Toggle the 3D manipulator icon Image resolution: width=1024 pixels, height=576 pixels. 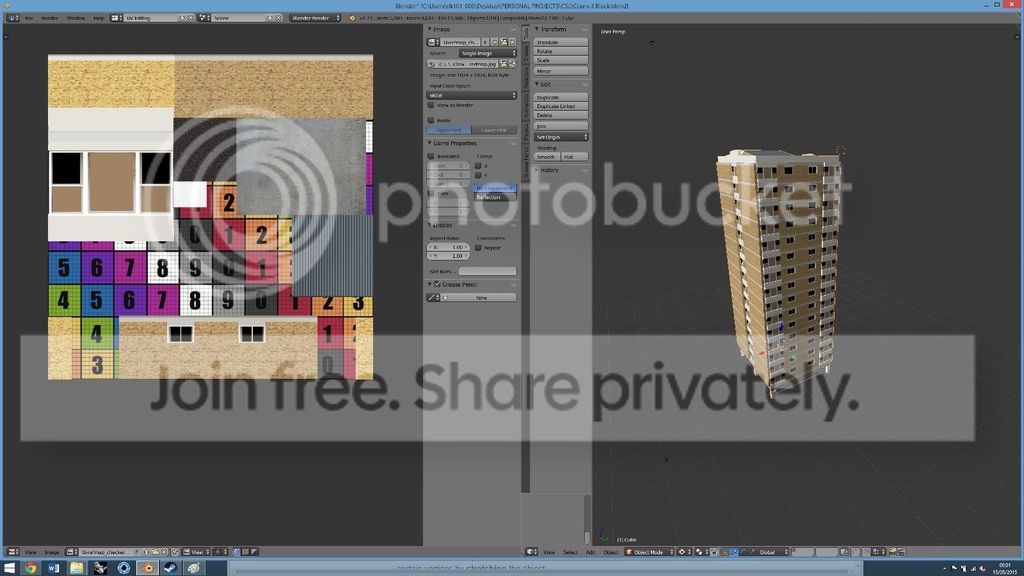point(725,552)
